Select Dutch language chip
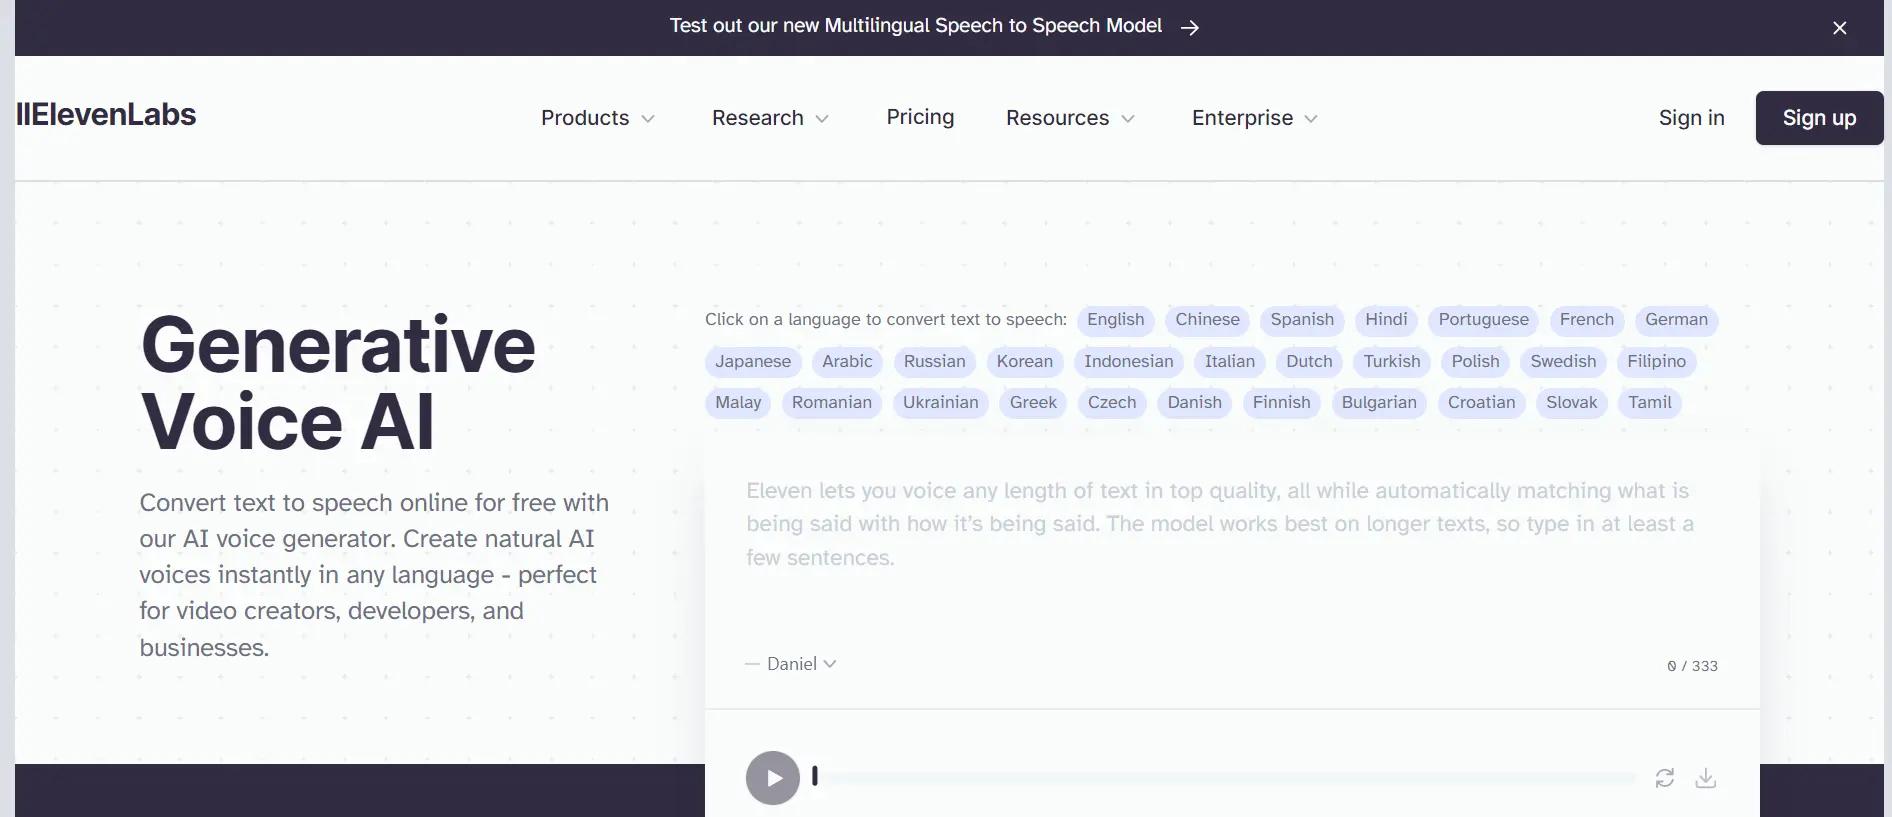 [x=1309, y=362]
